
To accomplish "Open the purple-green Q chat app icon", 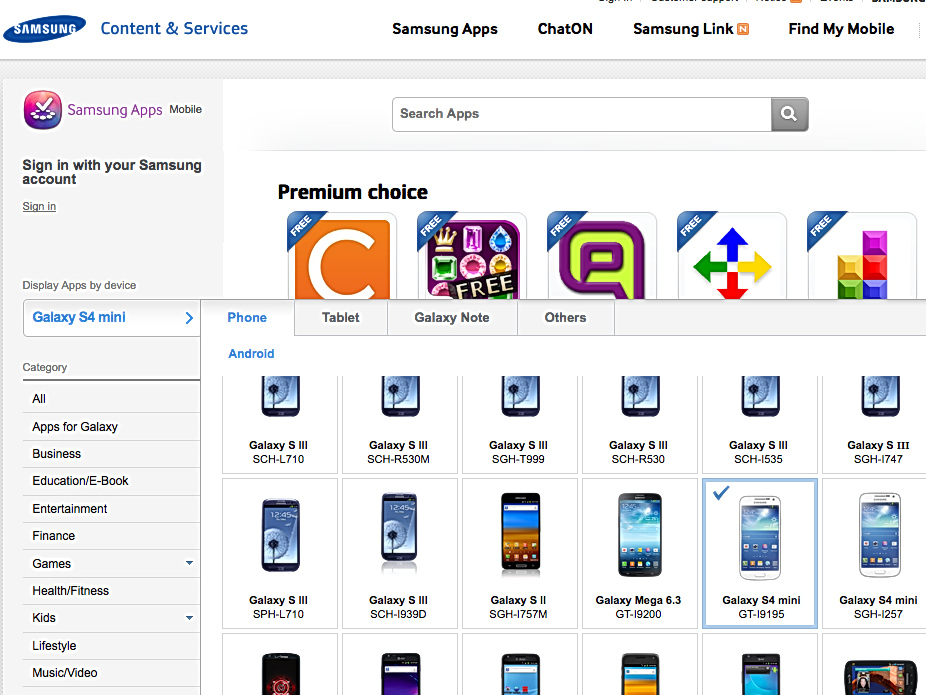I will (x=602, y=257).
